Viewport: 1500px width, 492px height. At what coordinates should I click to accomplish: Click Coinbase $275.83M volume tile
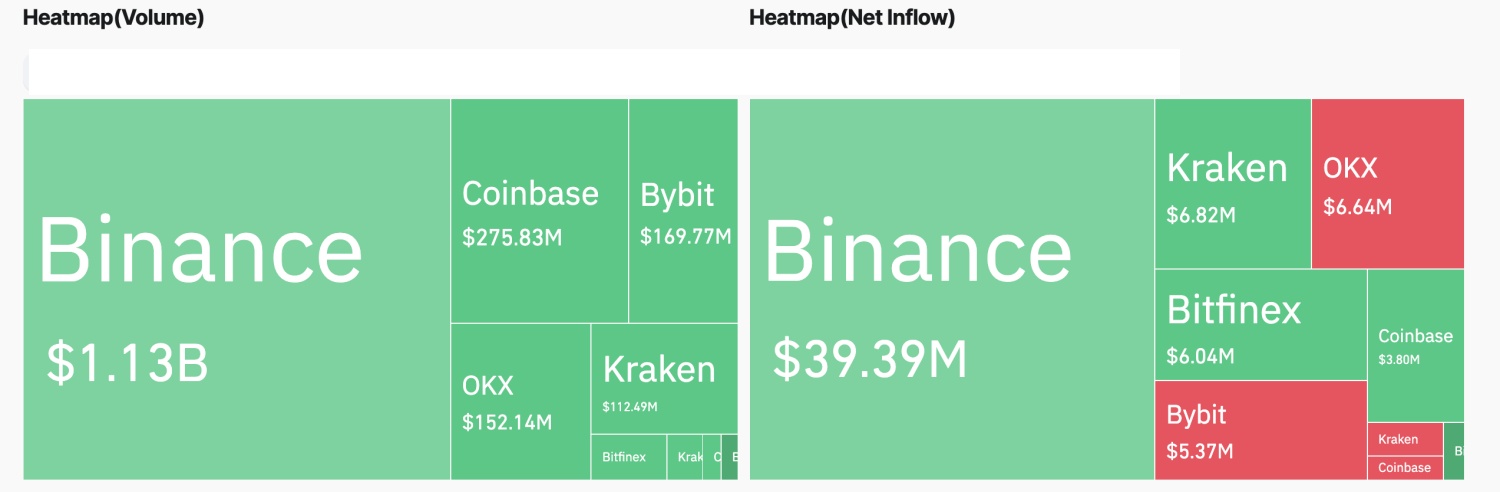point(540,211)
